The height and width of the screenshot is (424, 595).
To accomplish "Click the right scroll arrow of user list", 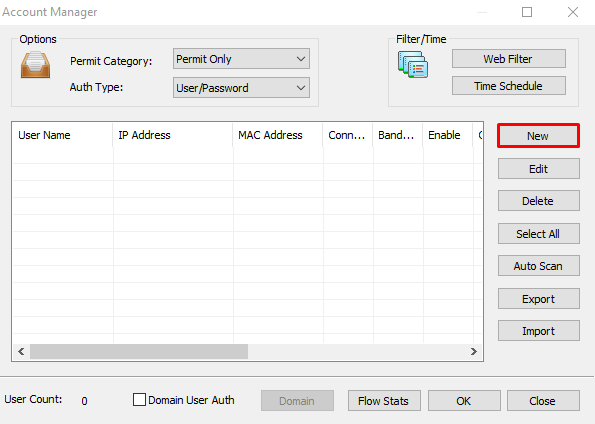I will tap(474, 351).
